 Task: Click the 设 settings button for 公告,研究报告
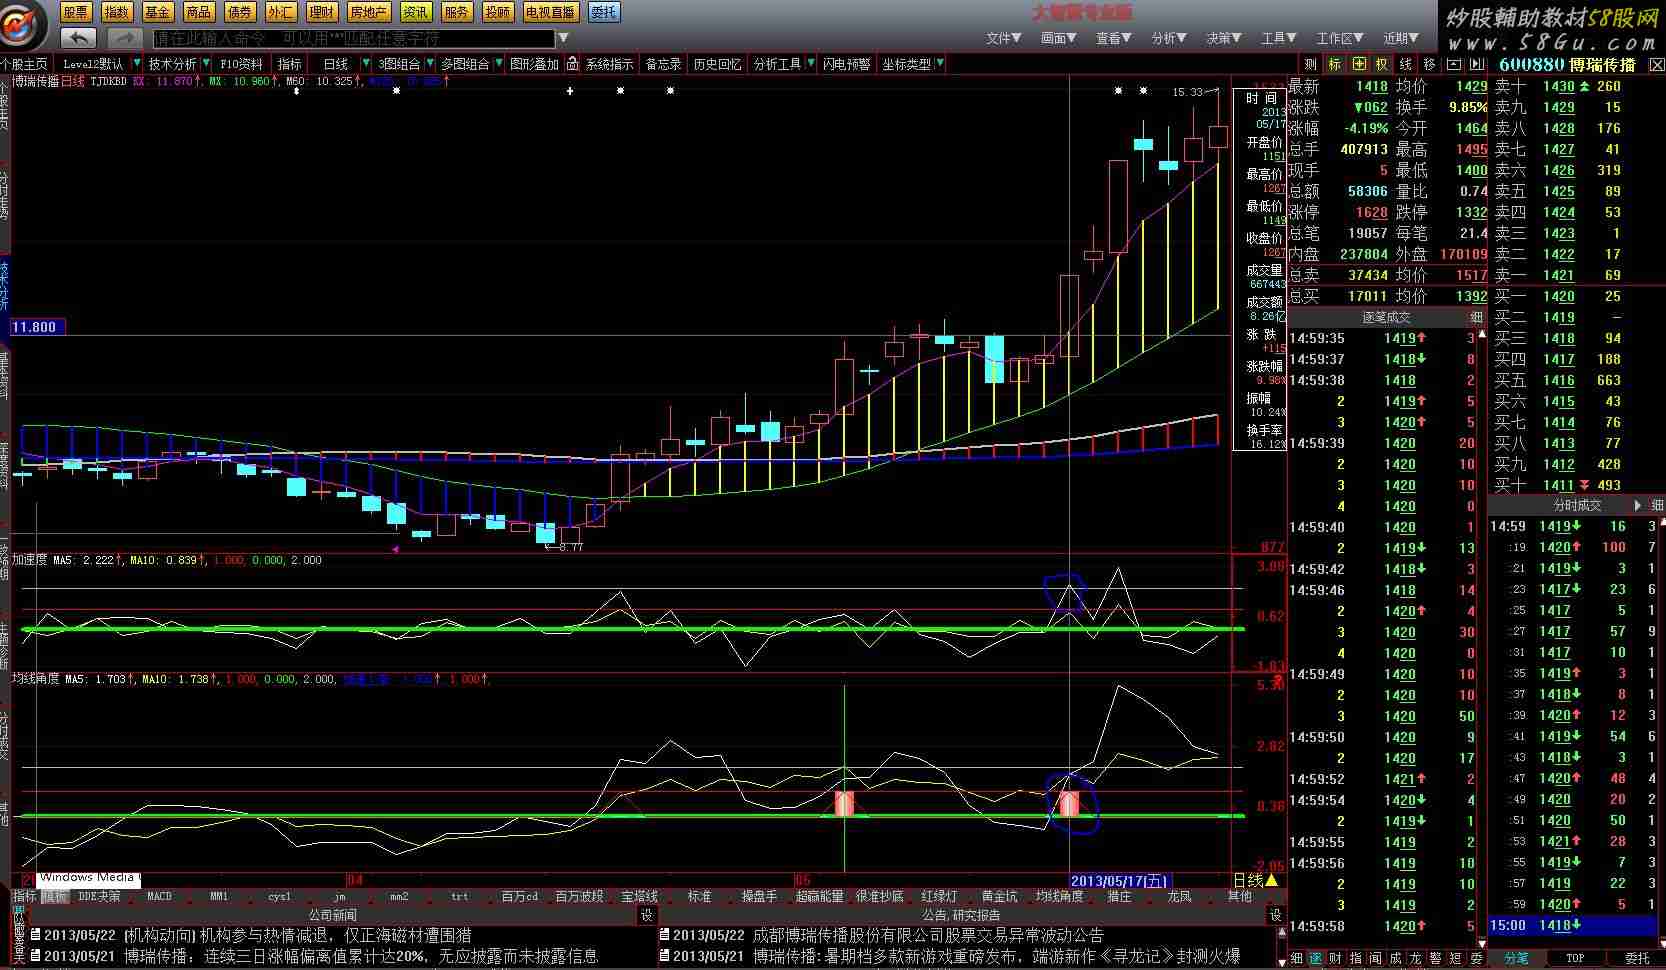point(1275,915)
